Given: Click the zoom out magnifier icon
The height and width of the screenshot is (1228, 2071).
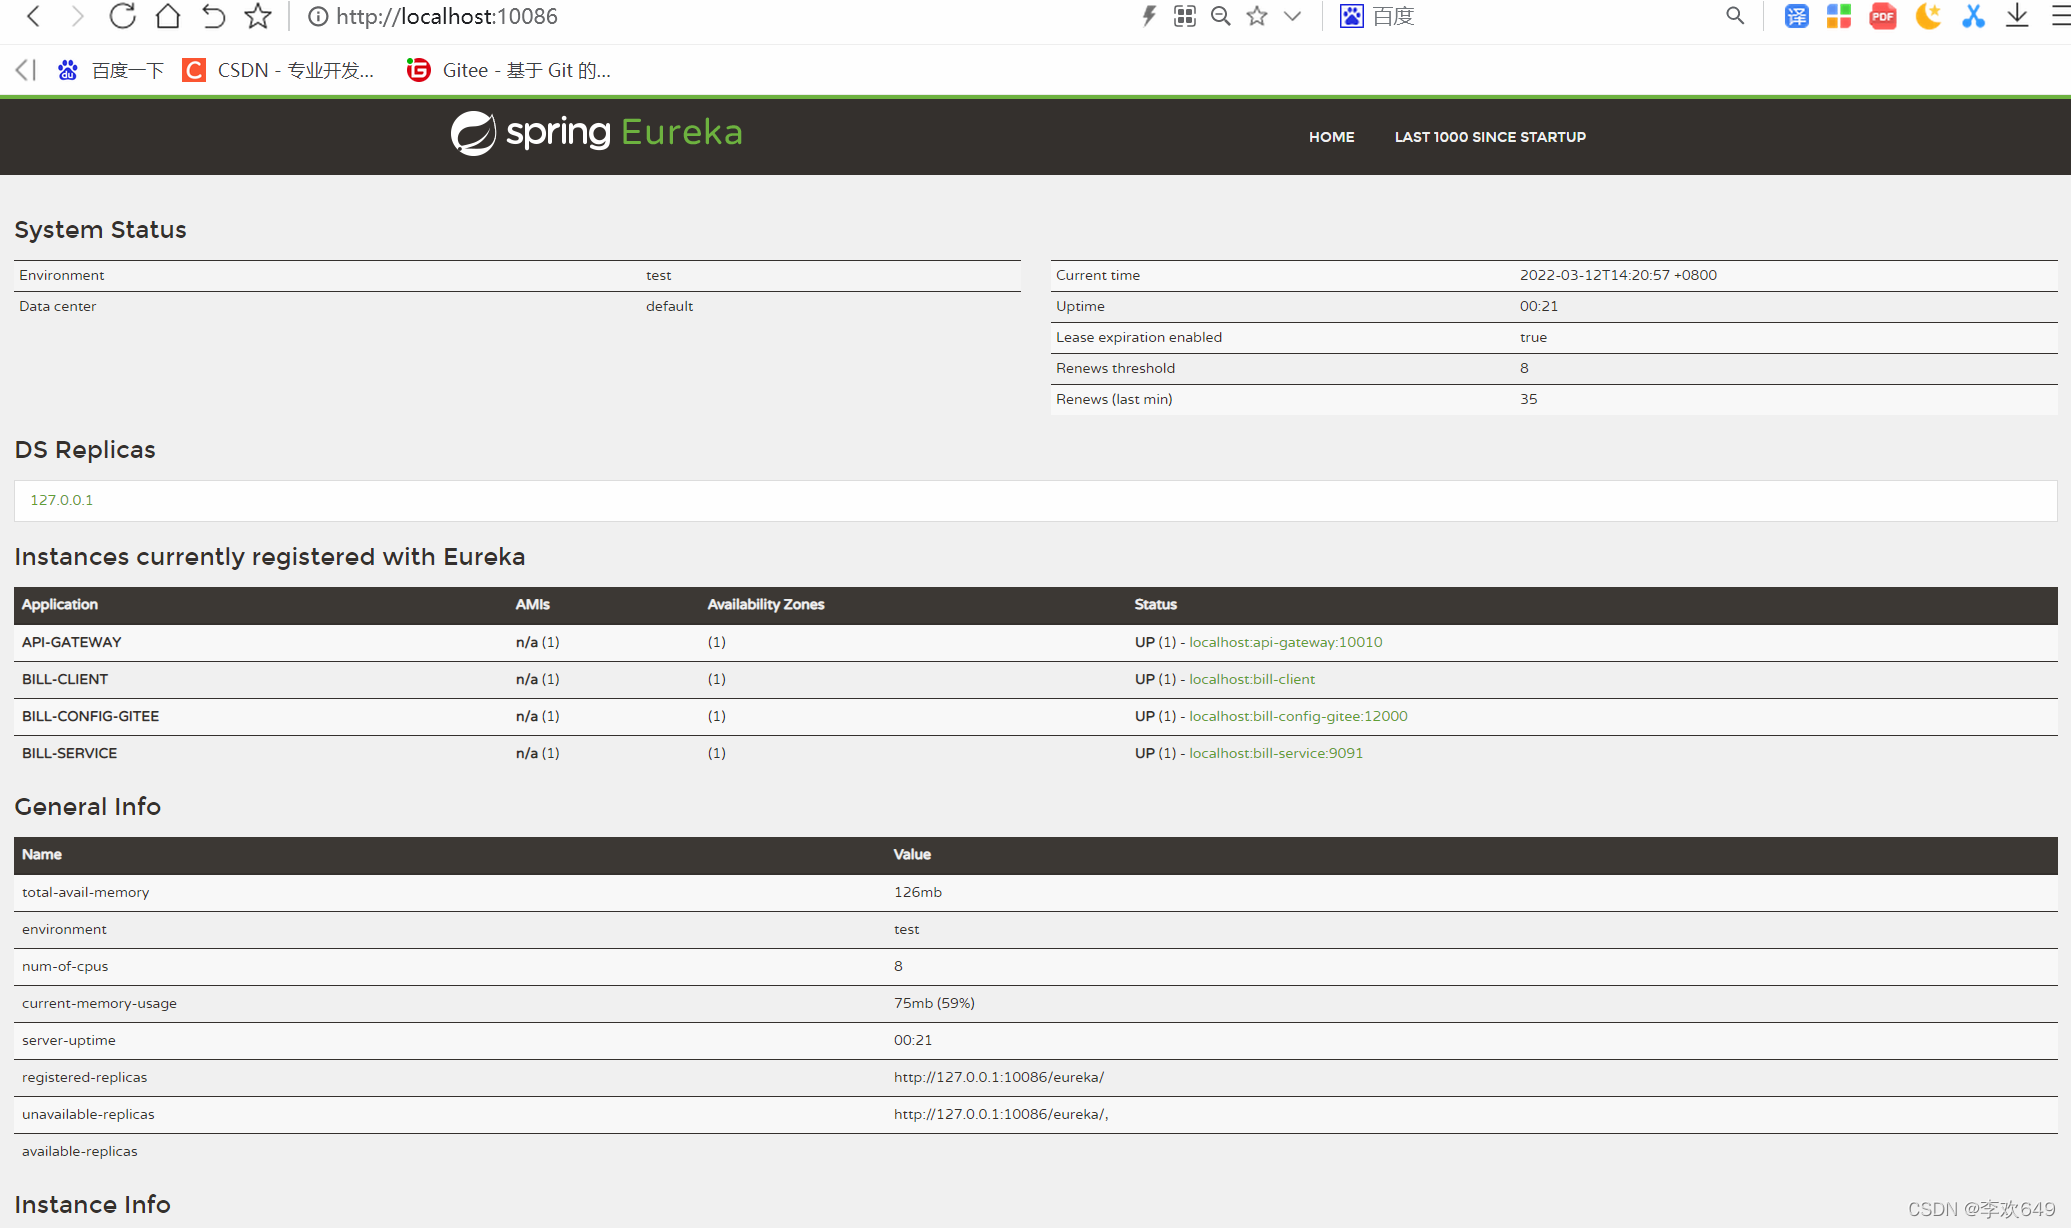Looking at the screenshot, I should pyautogui.click(x=1221, y=16).
